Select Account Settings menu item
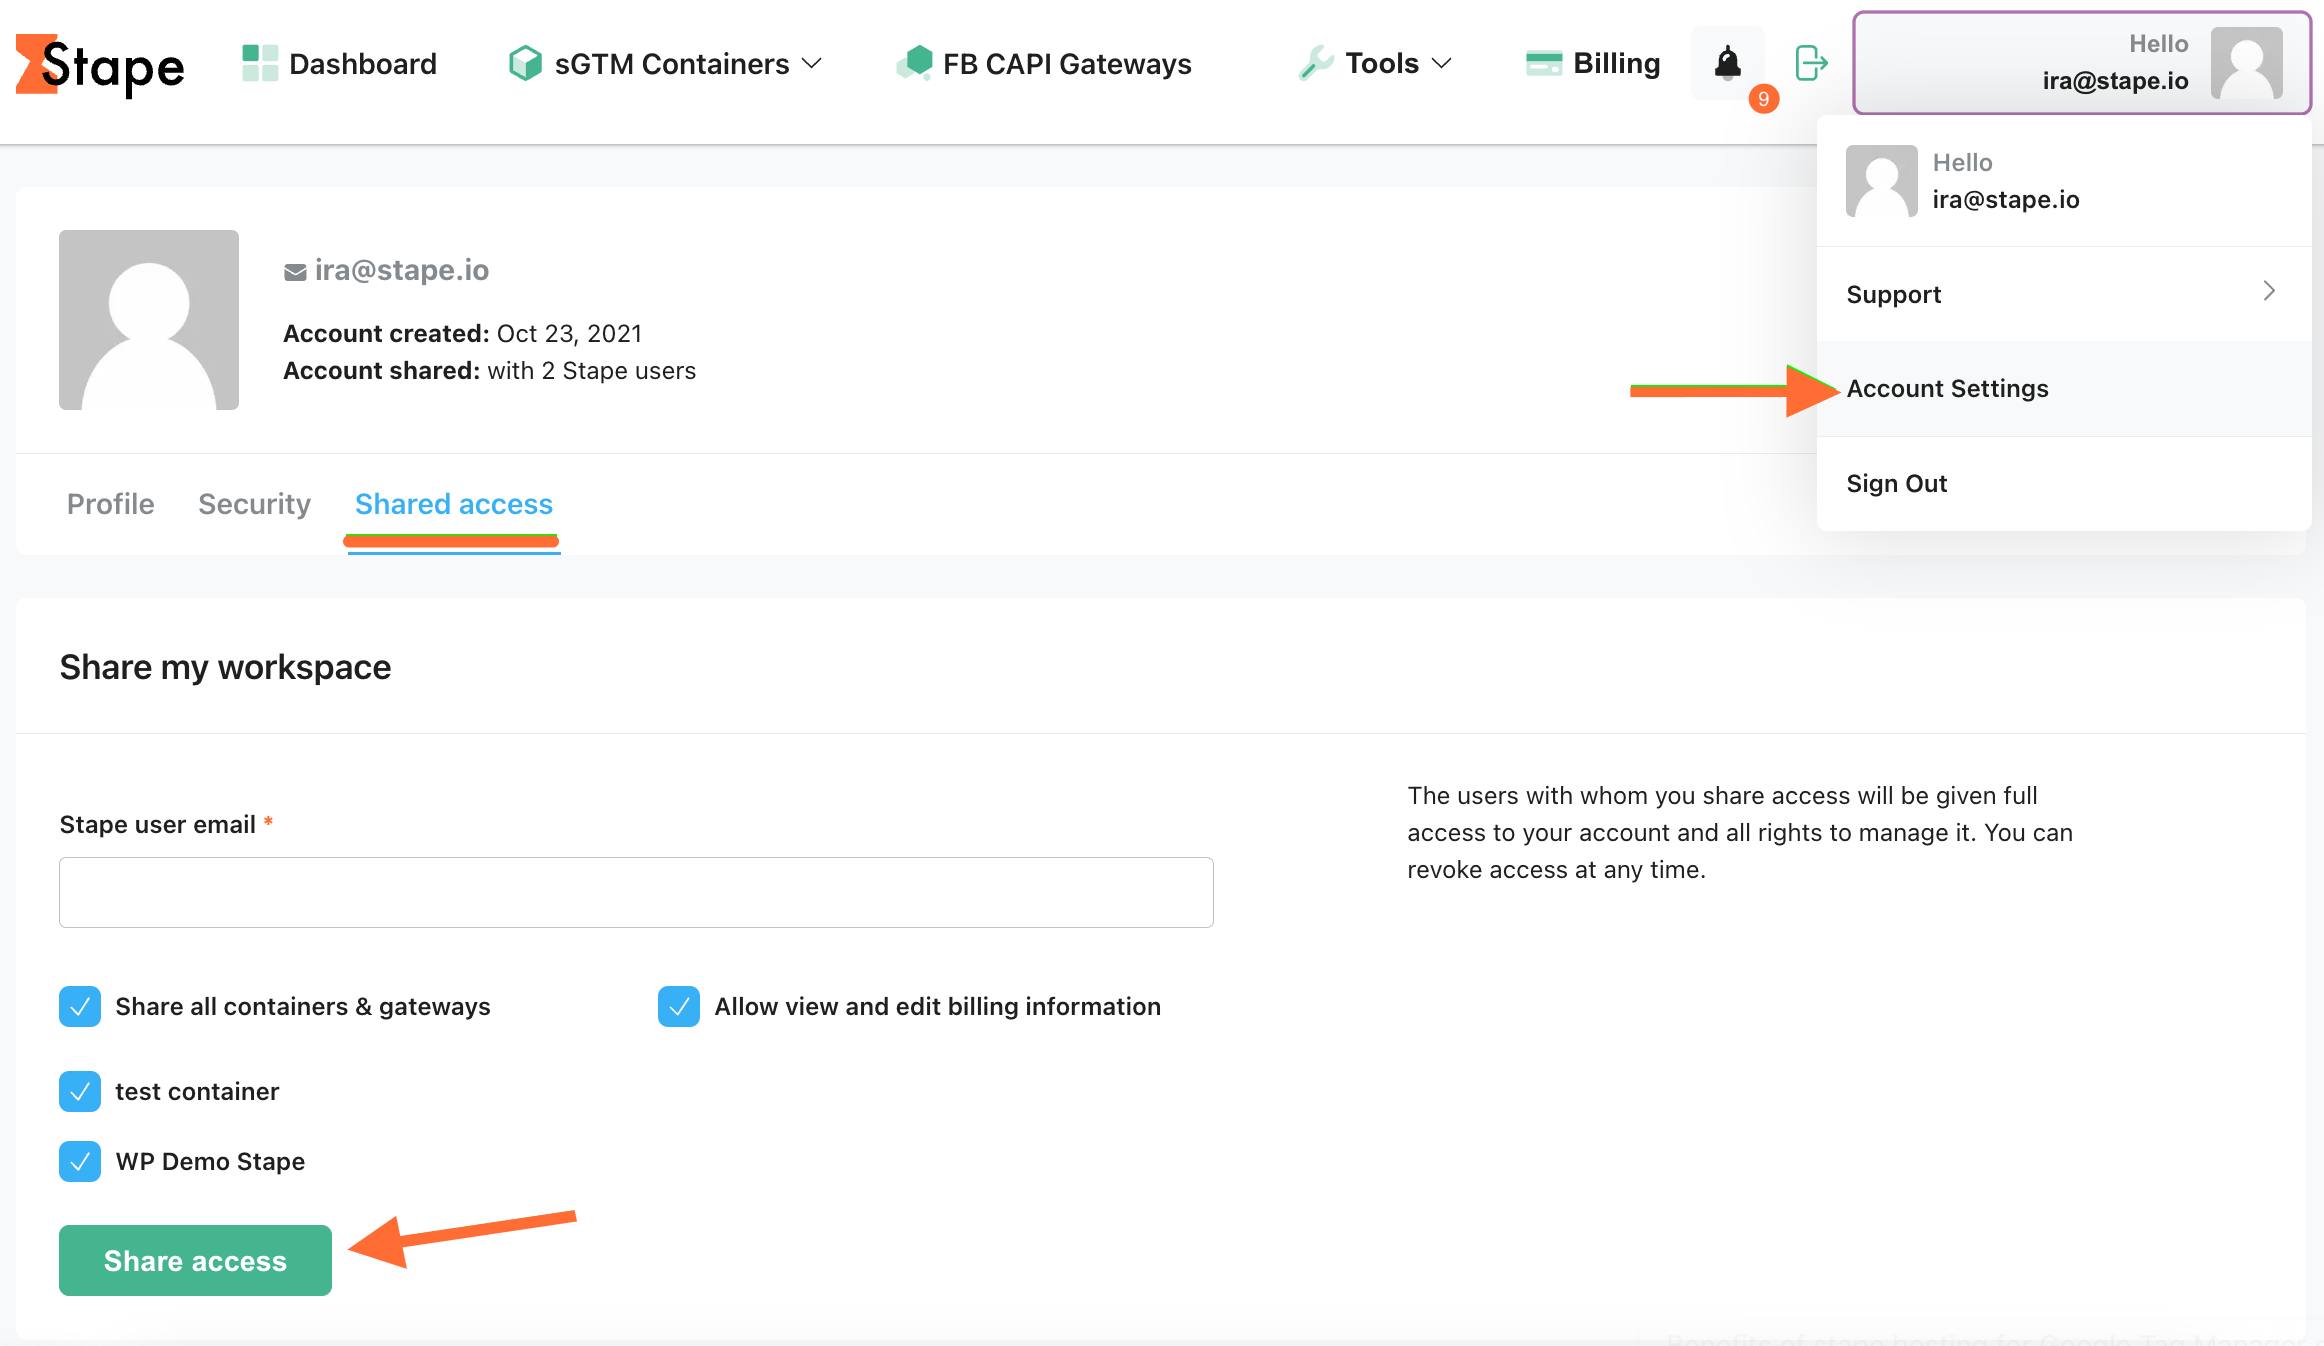The height and width of the screenshot is (1346, 2324). pyautogui.click(x=1946, y=386)
